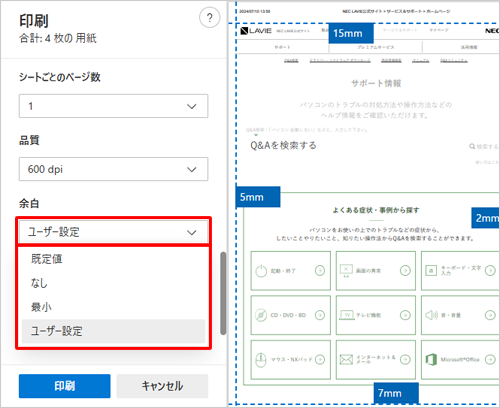Click the 7mm bottom margin field

tap(396, 393)
